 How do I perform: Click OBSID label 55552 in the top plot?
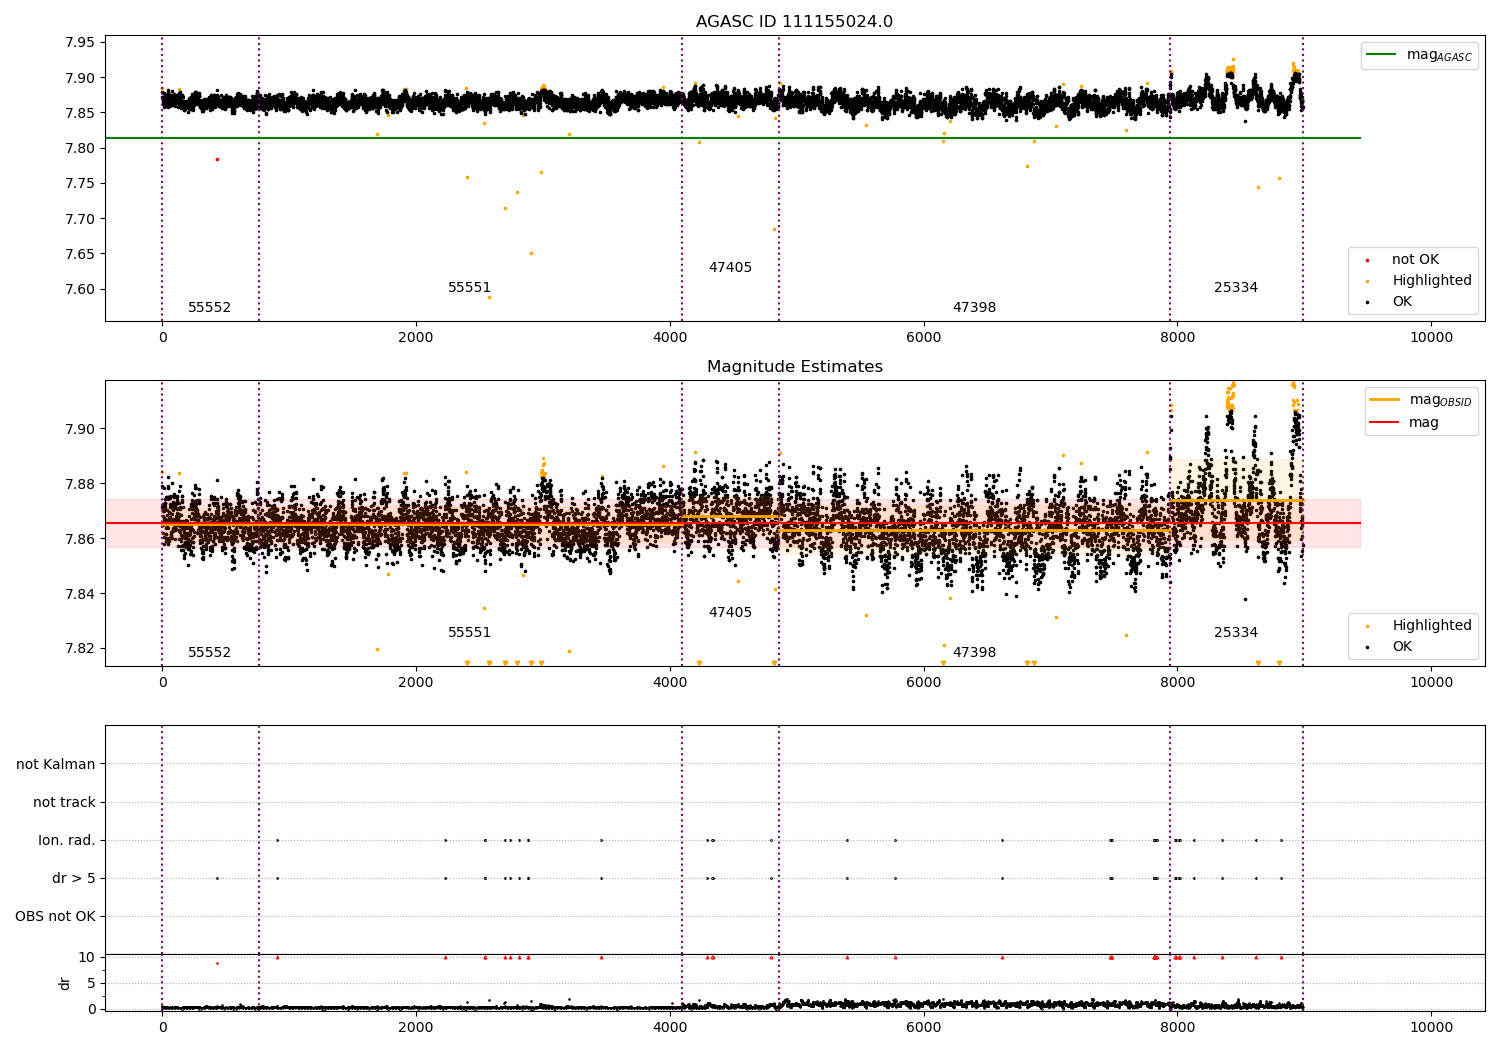(x=209, y=308)
